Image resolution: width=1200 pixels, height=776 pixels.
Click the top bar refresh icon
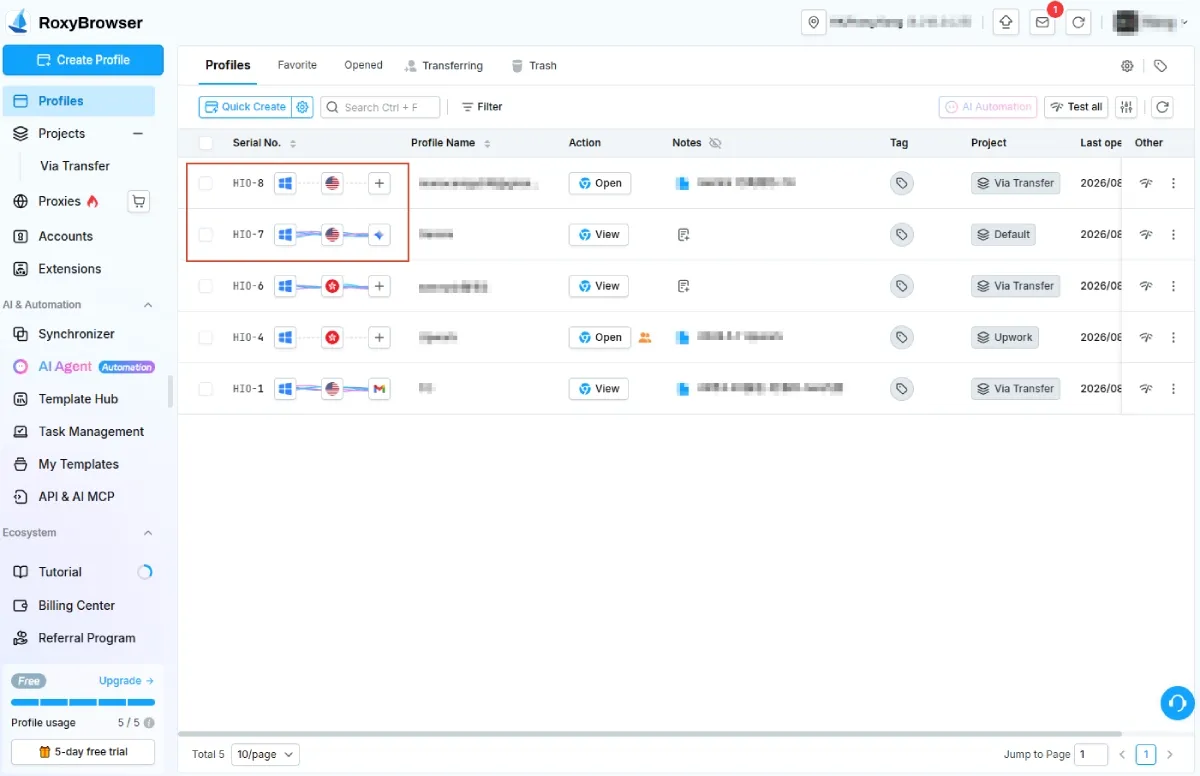(1078, 22)
